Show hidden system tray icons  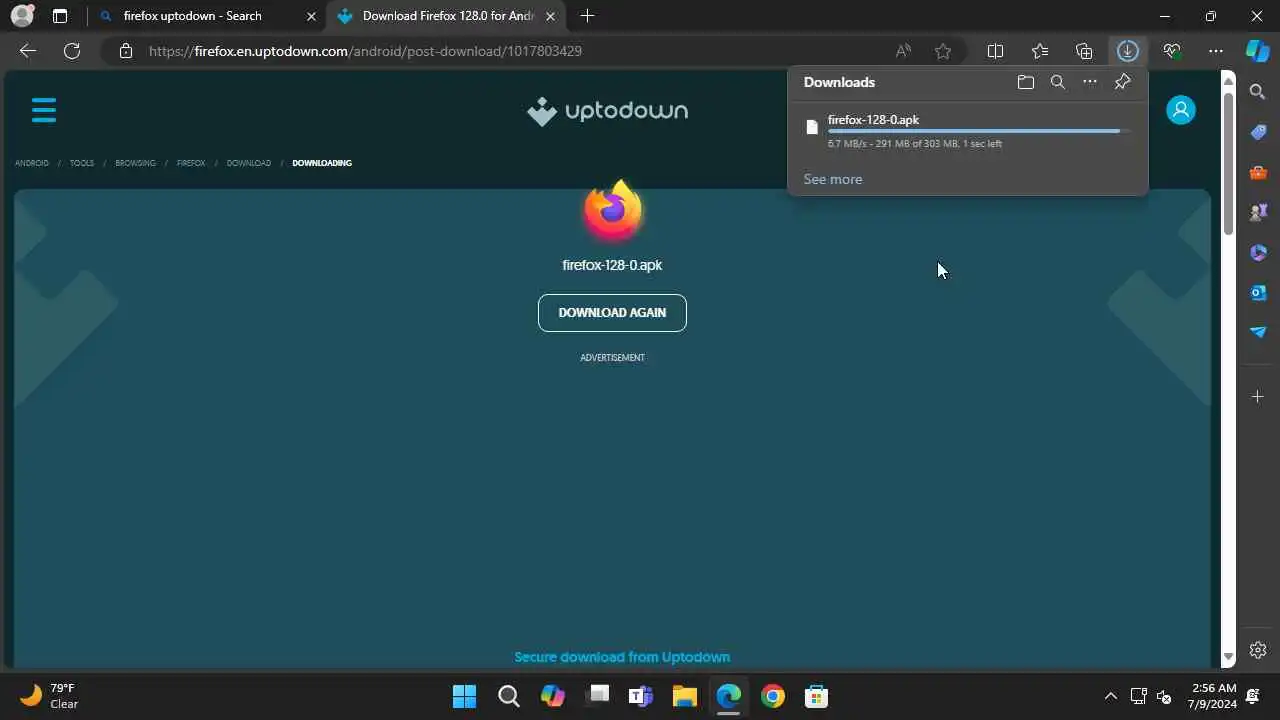(1110, 696)
